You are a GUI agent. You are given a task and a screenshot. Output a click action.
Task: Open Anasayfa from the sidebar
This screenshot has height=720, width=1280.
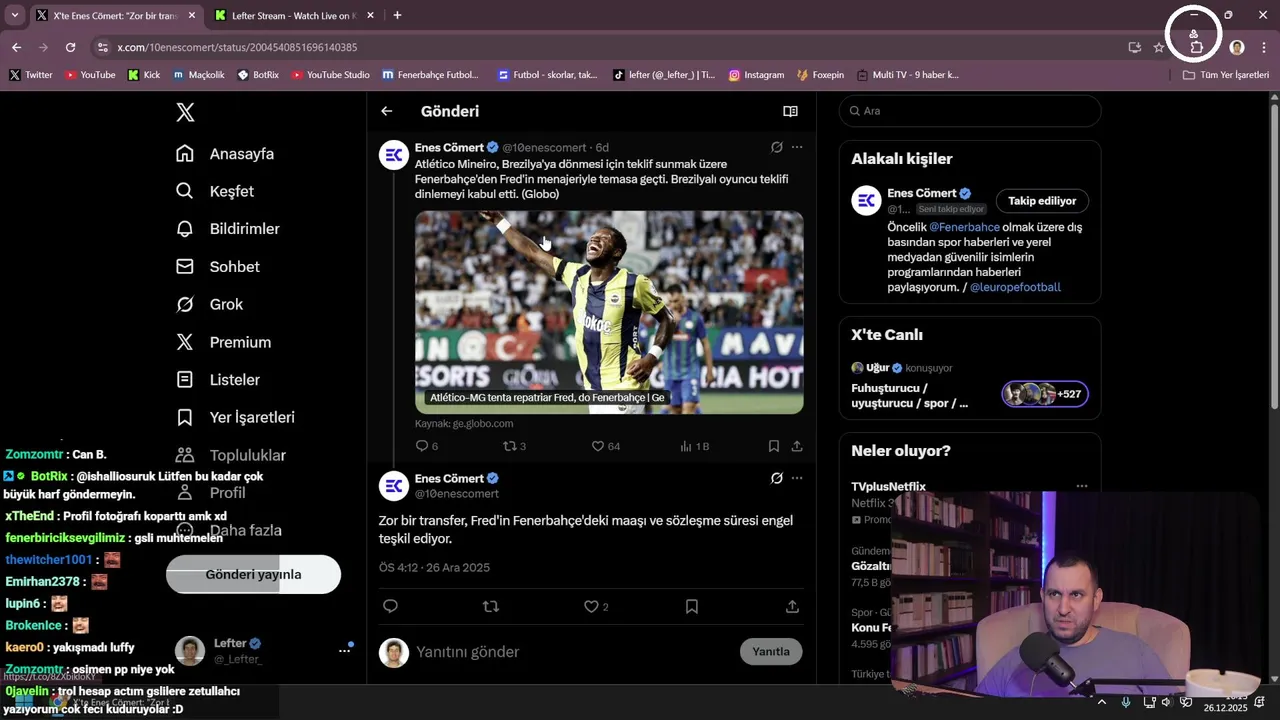tap(225, 154)
